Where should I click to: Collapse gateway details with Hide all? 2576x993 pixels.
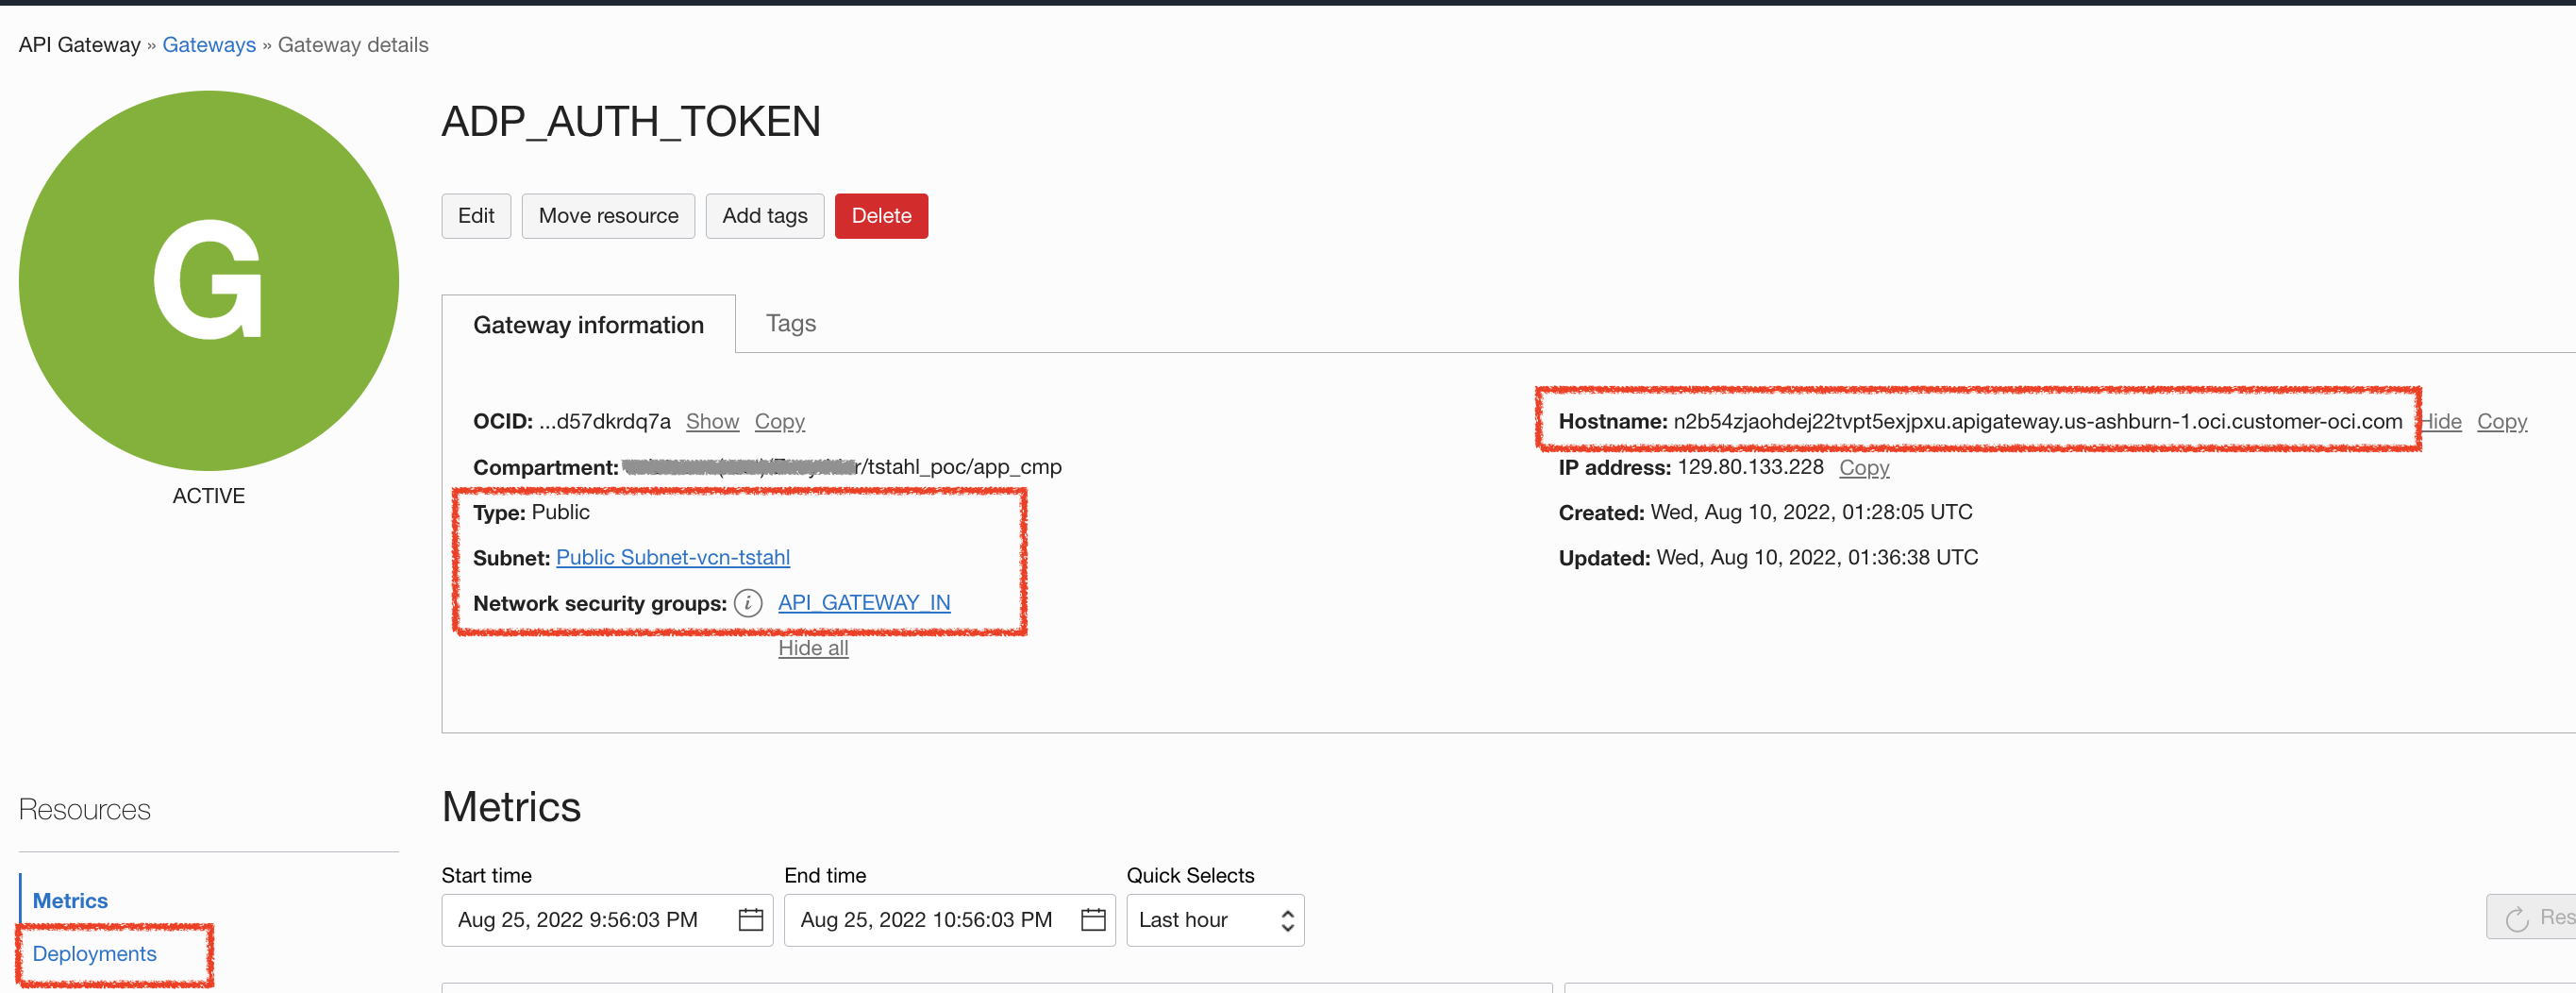[812, 647]
